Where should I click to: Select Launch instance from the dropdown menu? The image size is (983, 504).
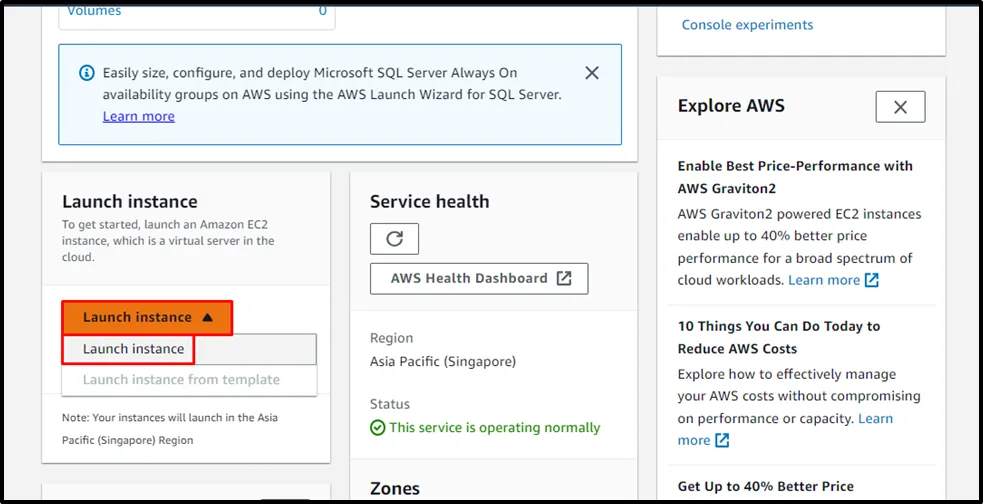pyautogui.click(x=133, y=349)
